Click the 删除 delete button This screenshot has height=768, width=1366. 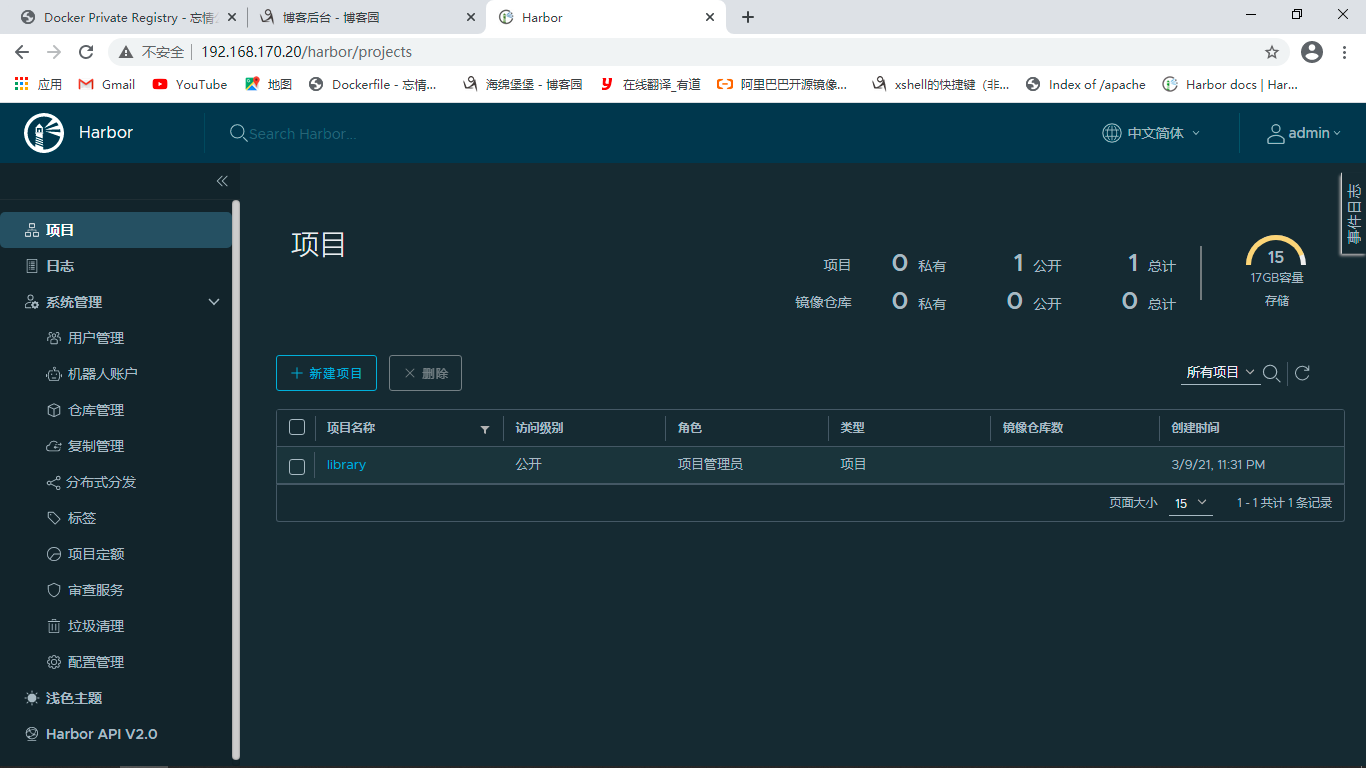coord(425,373)
